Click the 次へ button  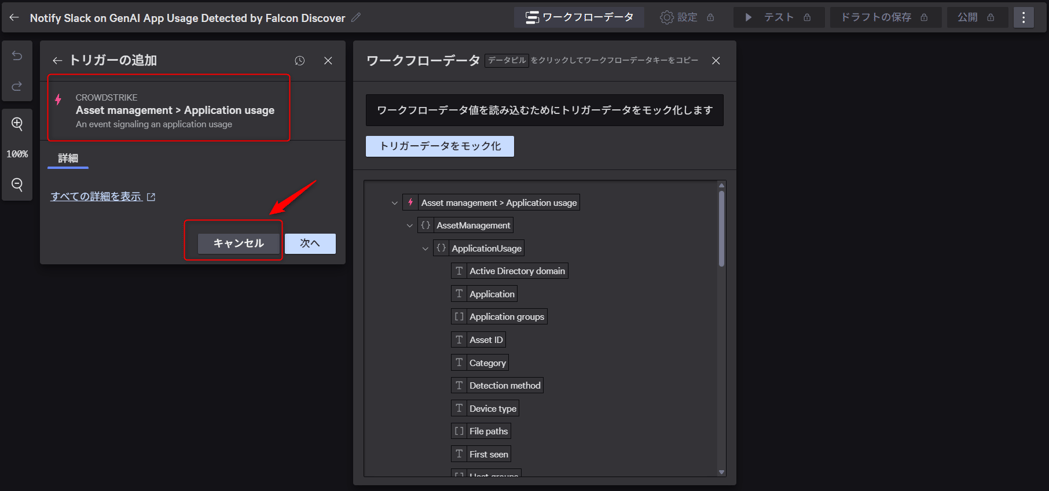tap(310, 243)
